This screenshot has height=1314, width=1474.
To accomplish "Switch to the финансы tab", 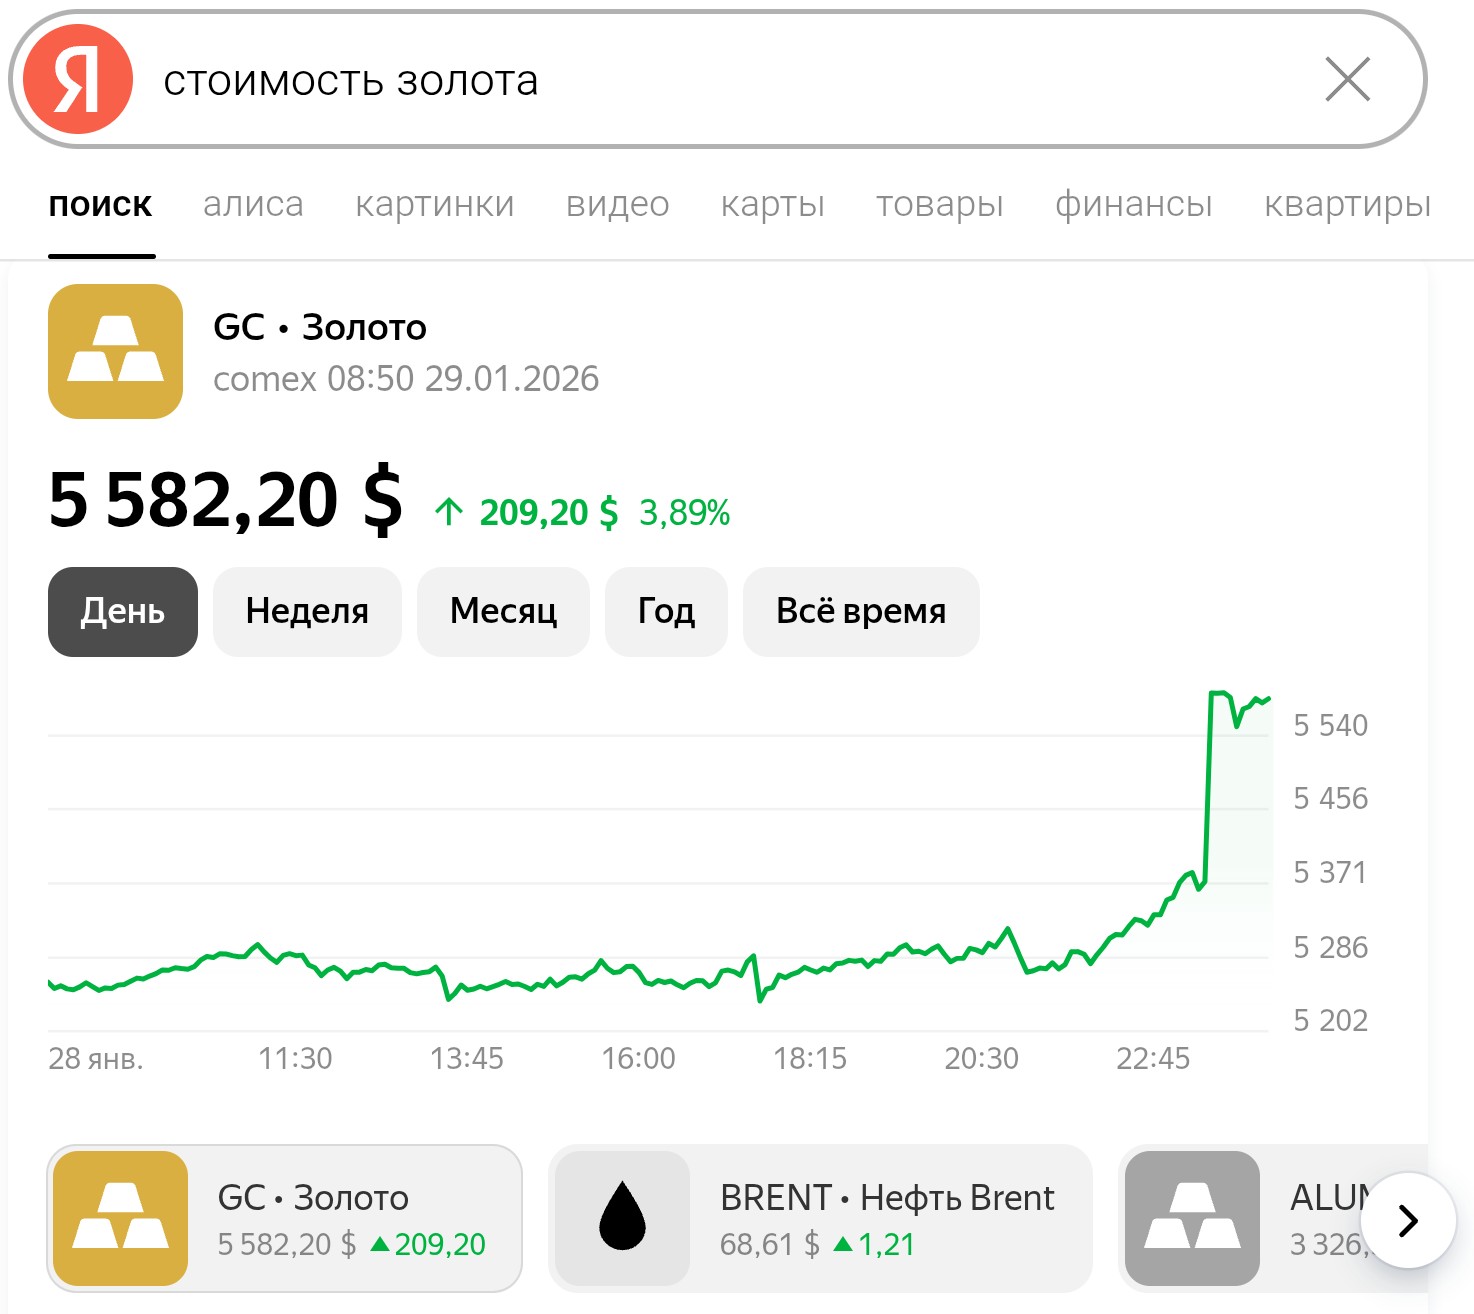I will pyautogui.click(x=1134, y=204).
